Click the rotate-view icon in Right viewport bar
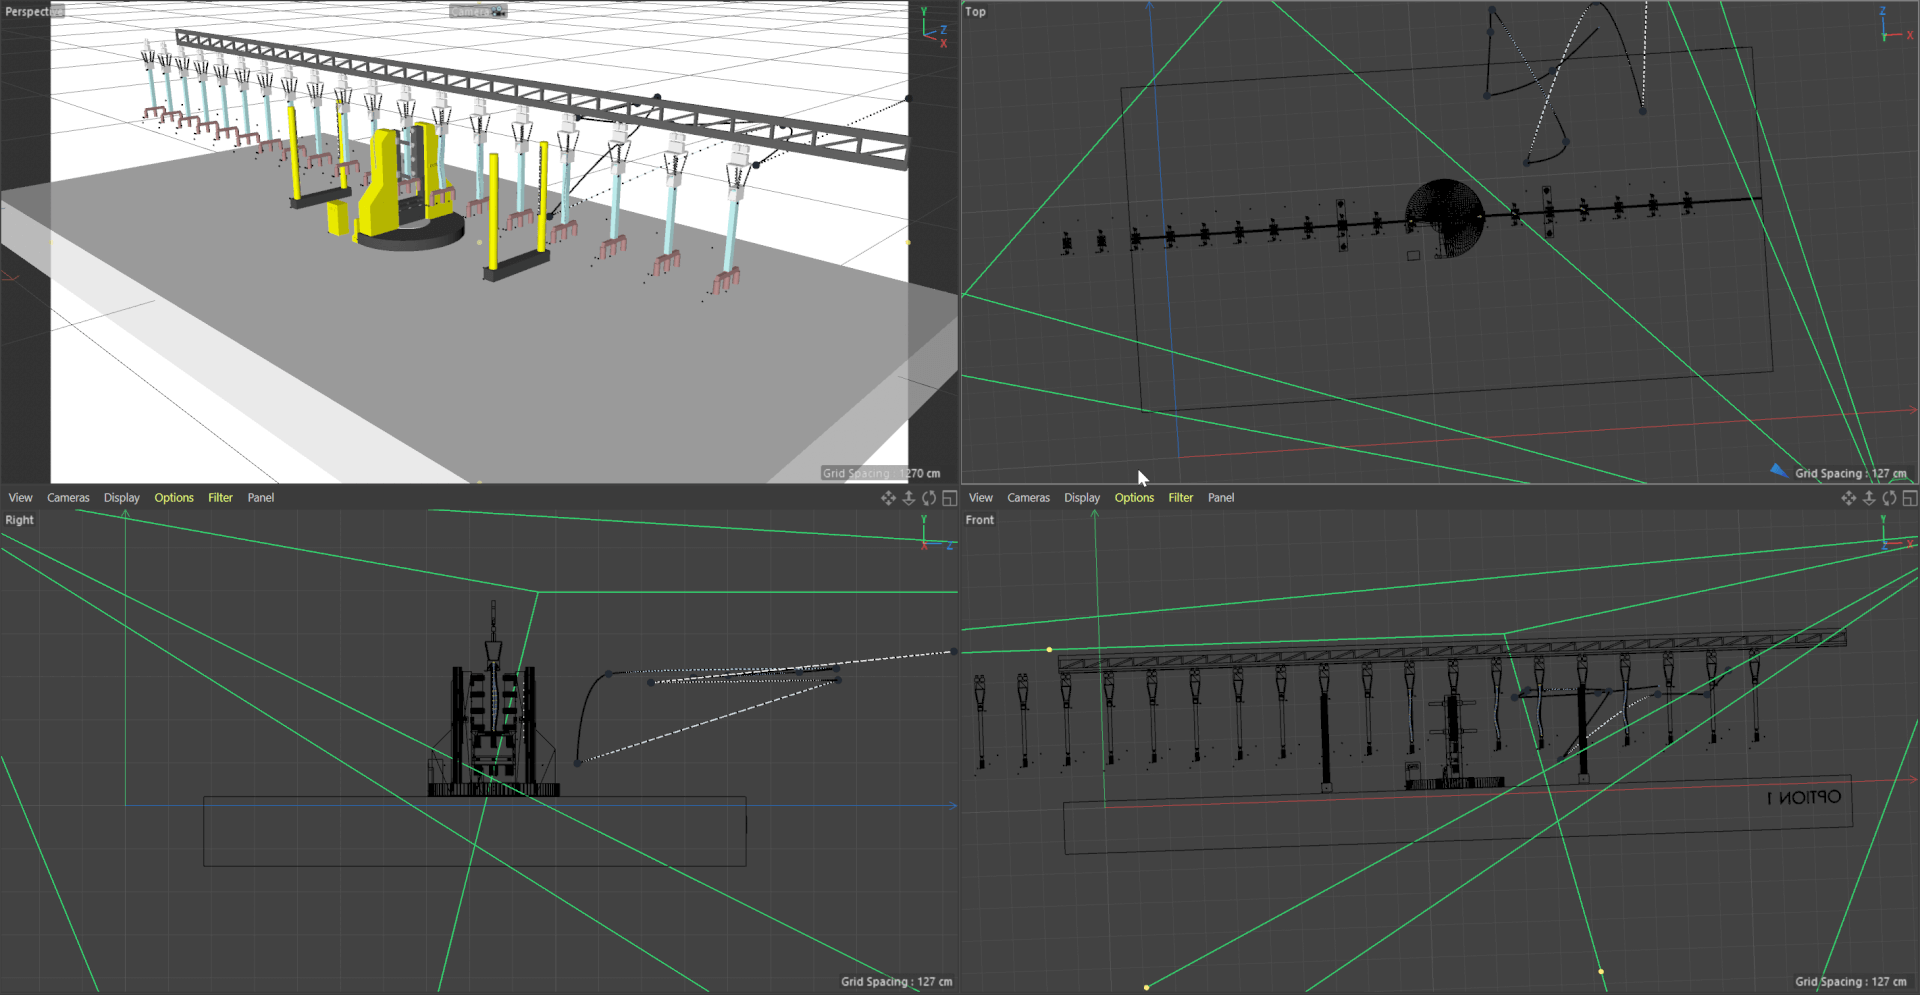1920x995 pixels. coord(929,498)
